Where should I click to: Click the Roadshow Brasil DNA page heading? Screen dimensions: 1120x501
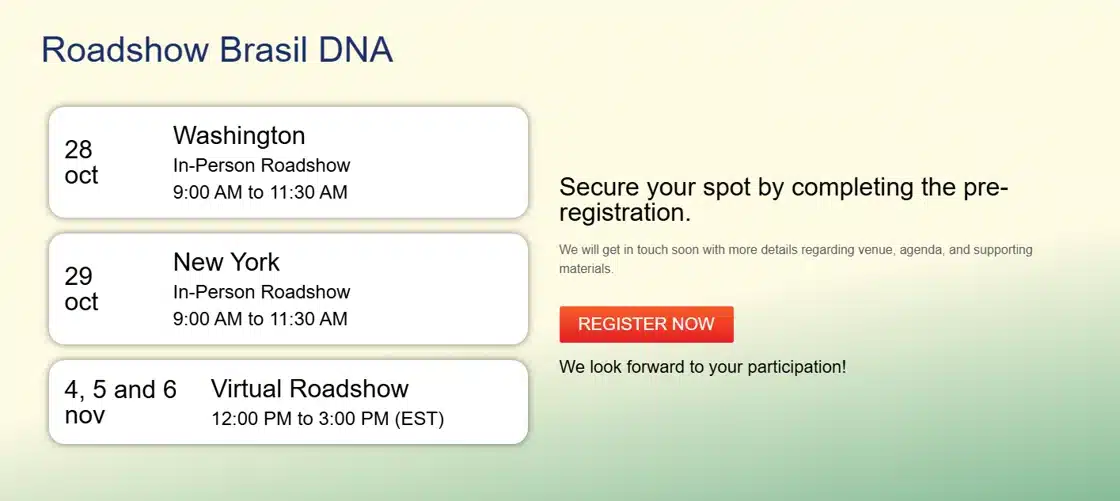point(217,49)
